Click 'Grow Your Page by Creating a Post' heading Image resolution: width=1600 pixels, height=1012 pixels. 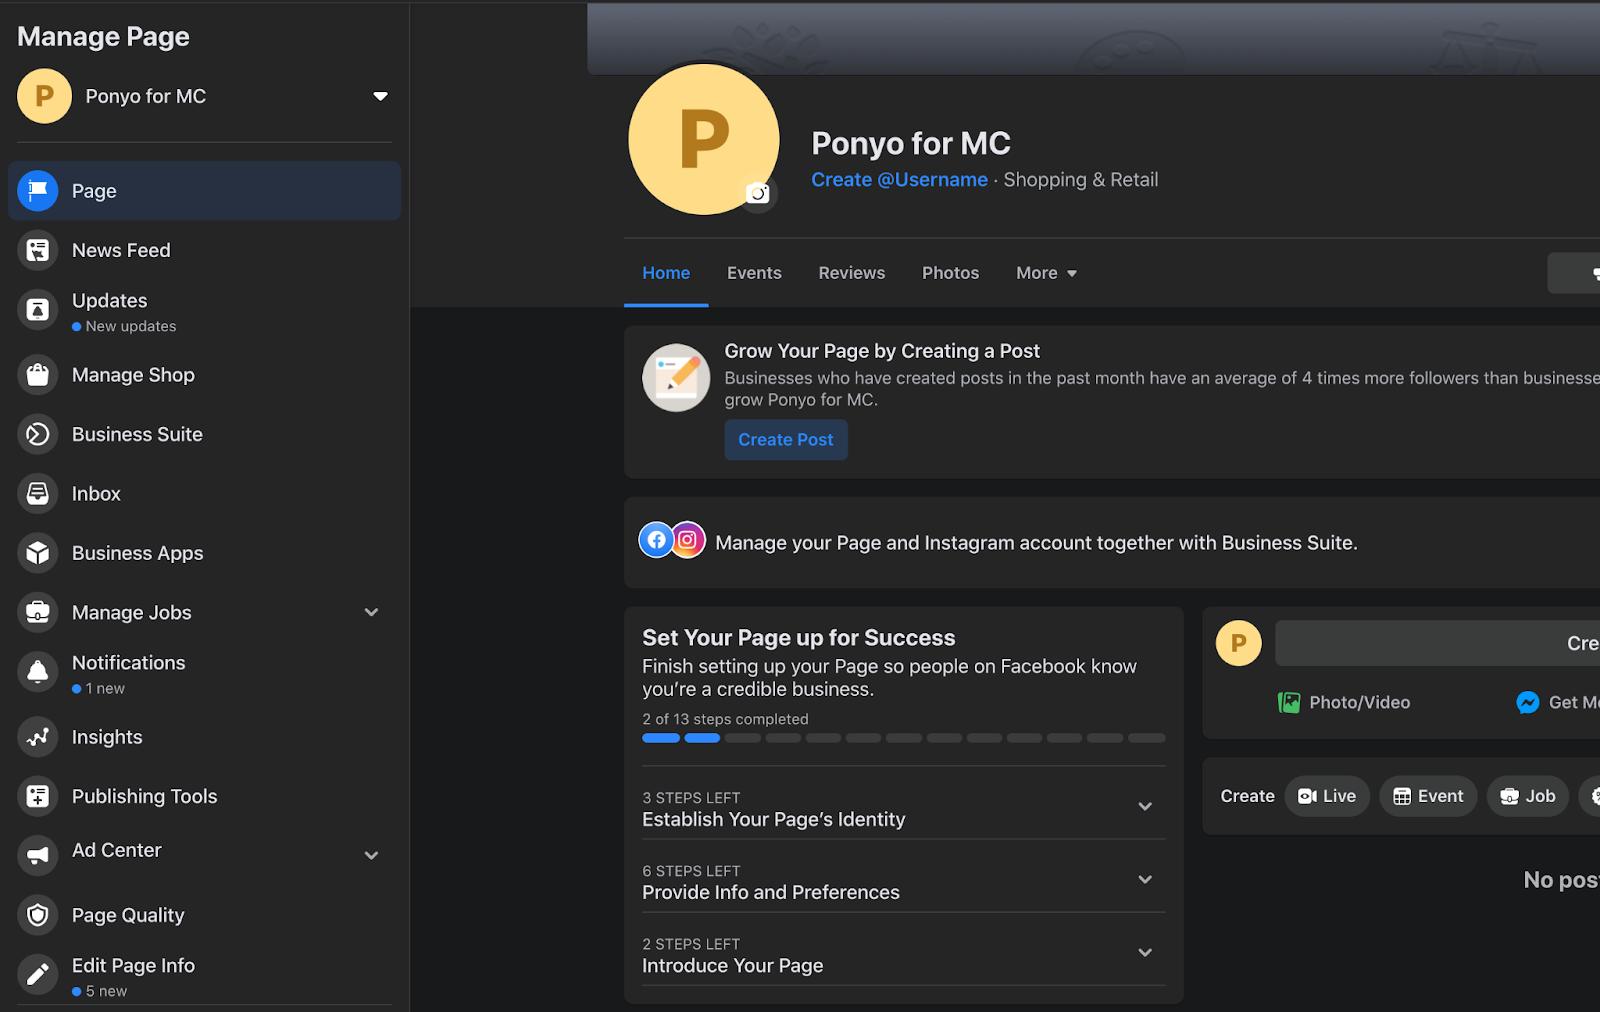[x=882, y=351]
